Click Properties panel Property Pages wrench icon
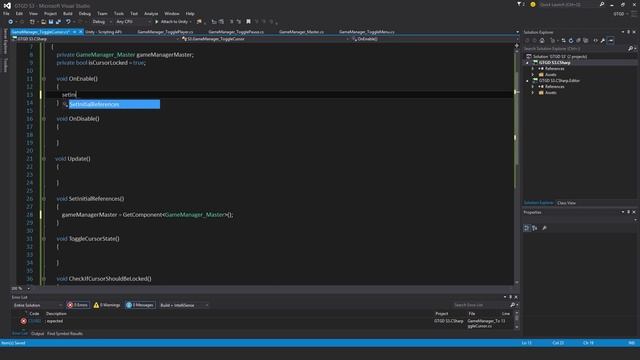The height and width of the screenshot is (360, 640). [x=544, y=228]
